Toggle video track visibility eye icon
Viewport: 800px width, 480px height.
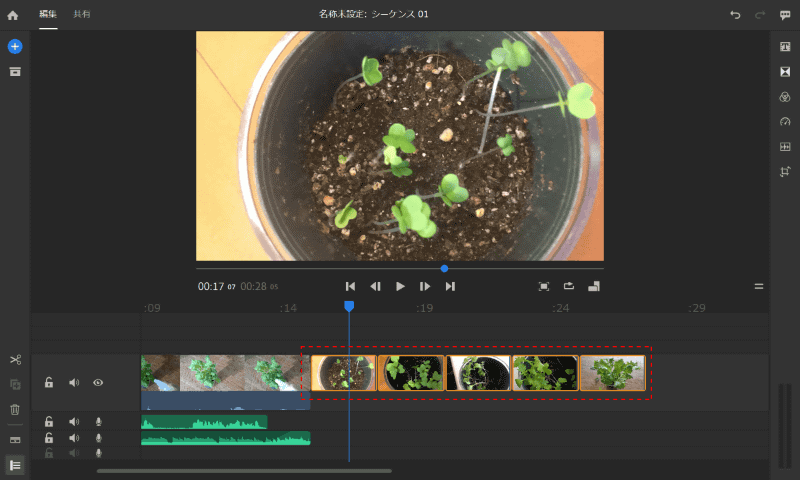point(98,382)
